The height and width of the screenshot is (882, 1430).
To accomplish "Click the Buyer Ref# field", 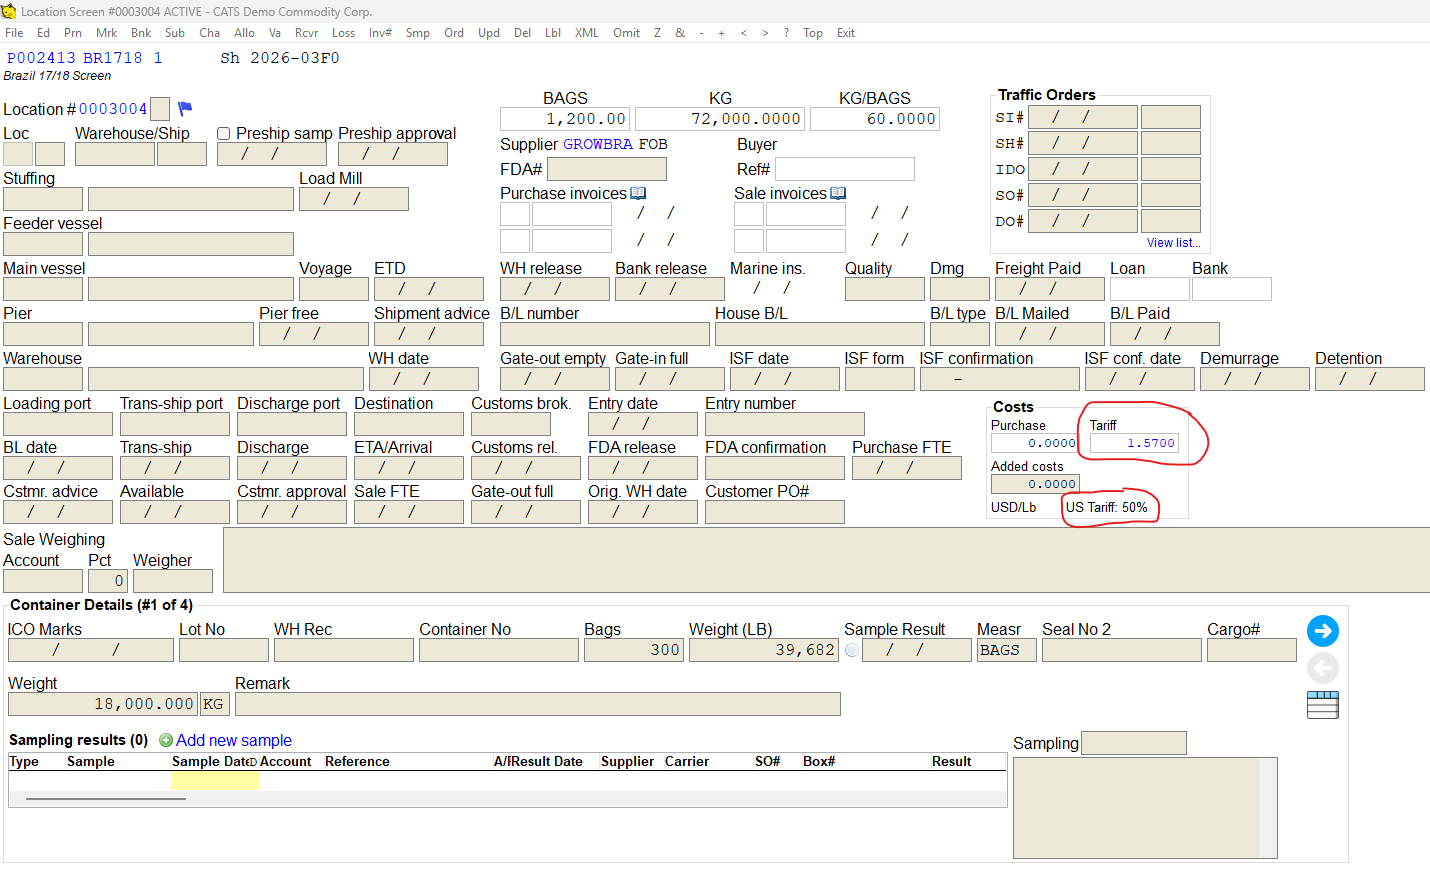I will (845, 169).
